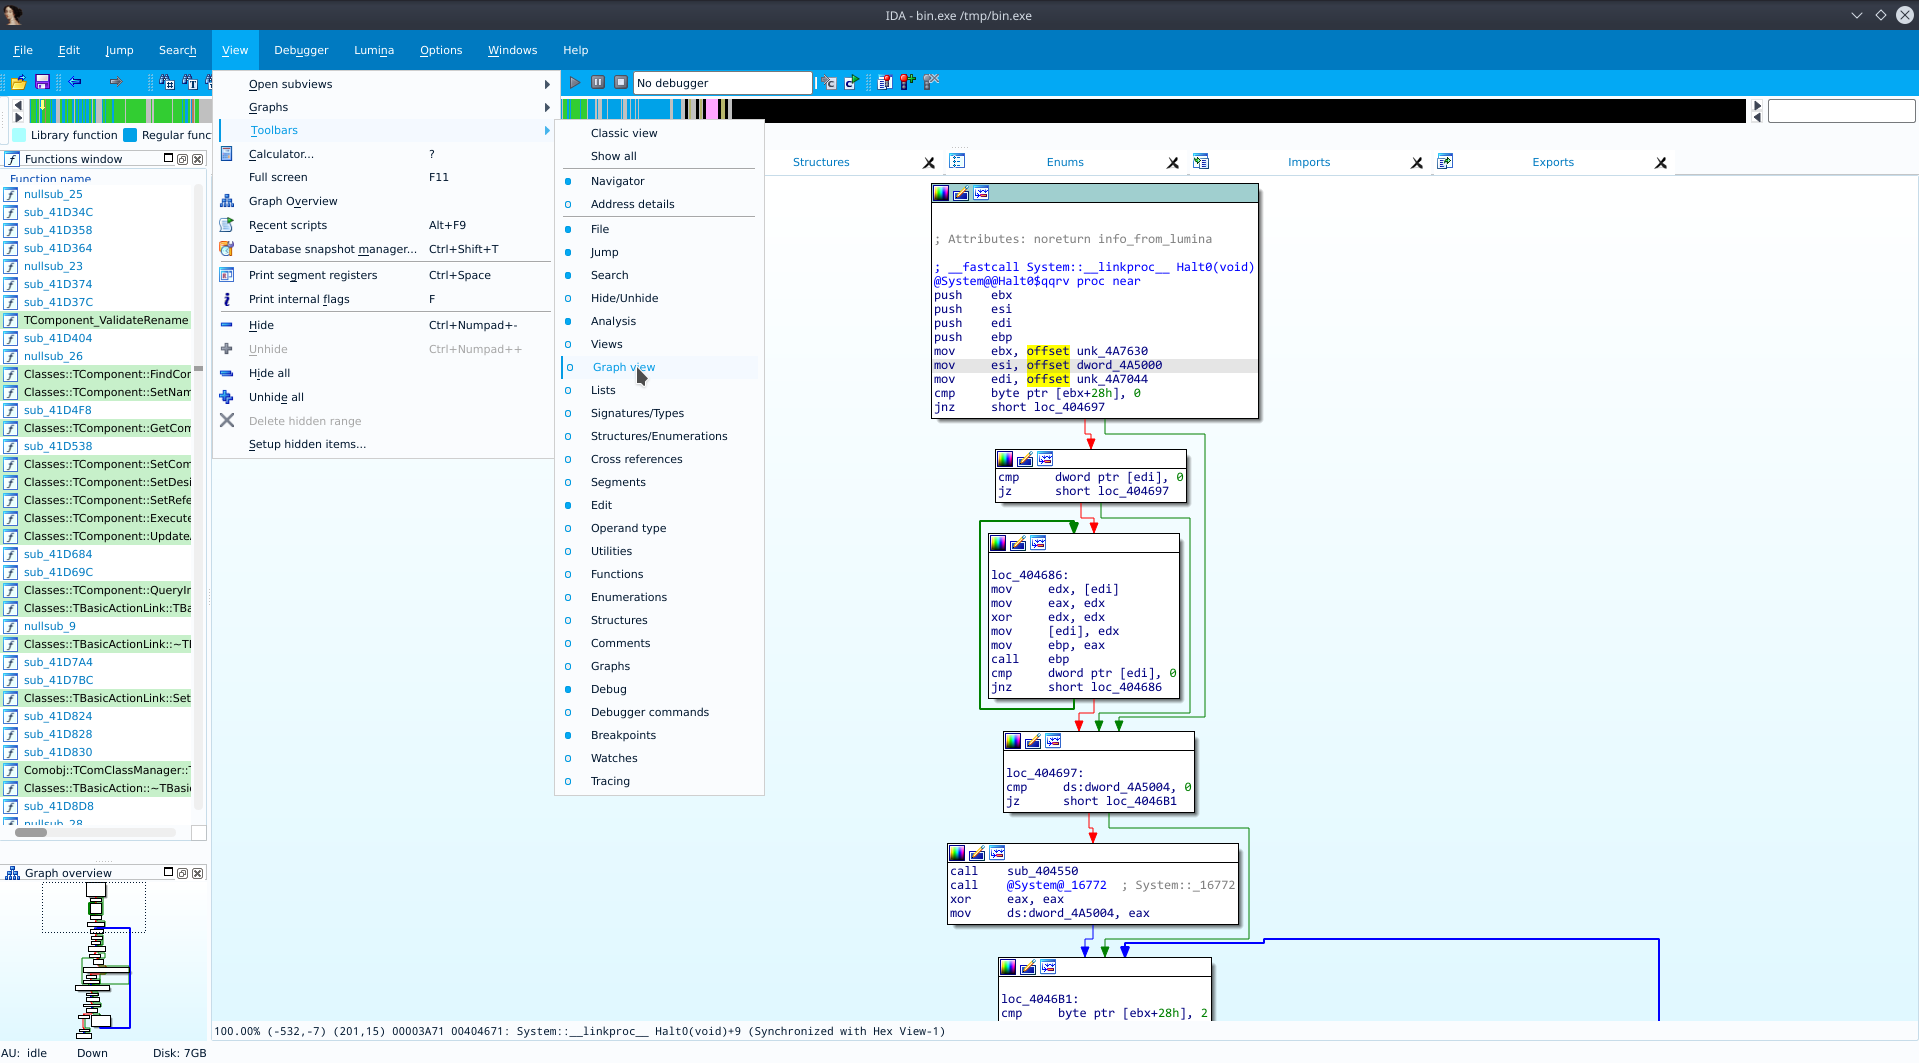The image size is (1919, 1063).
Task: Choose Show all toolbars
Action: click(659, 156)
